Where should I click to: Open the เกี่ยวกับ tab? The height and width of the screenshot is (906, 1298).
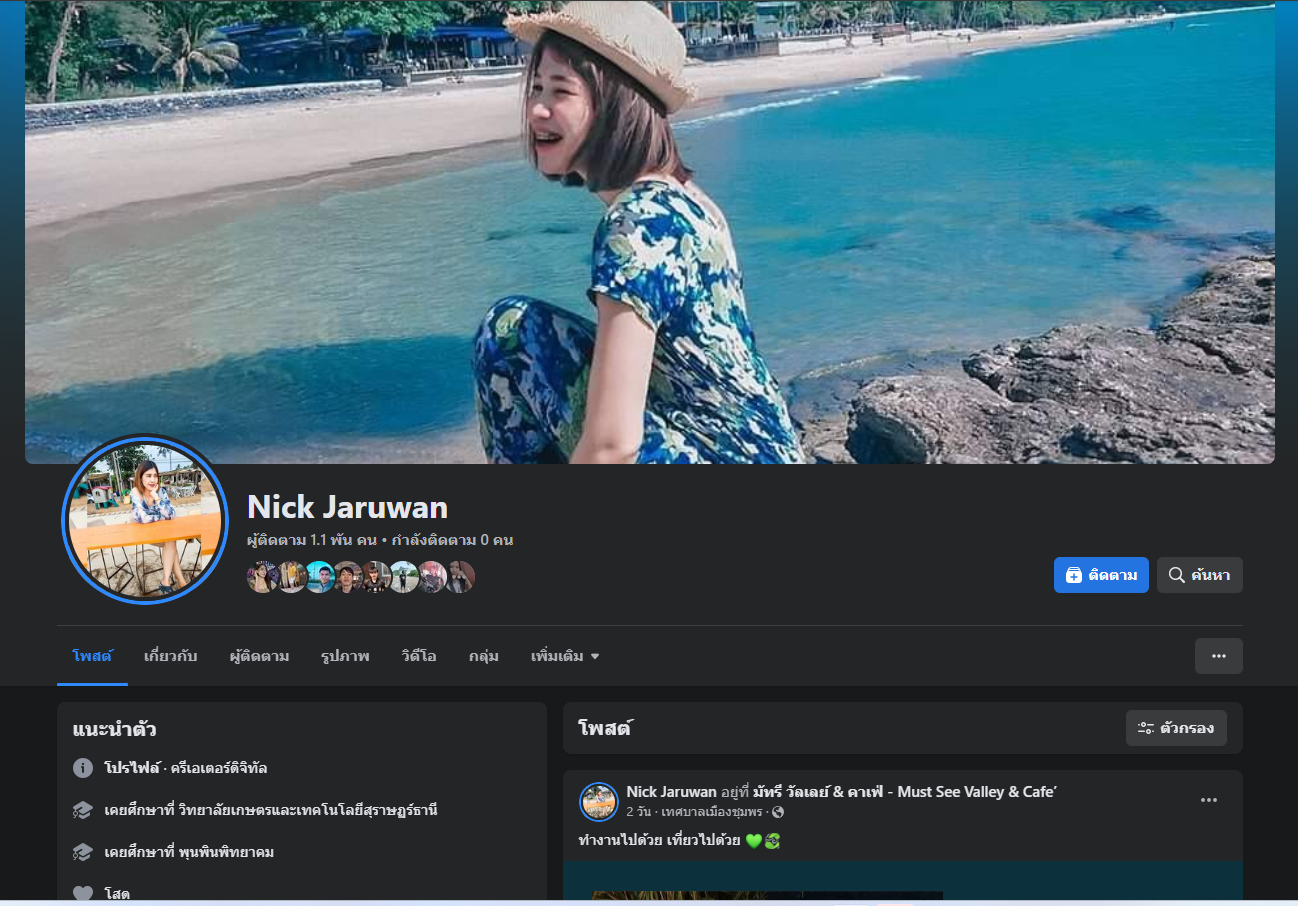(170, 656)
